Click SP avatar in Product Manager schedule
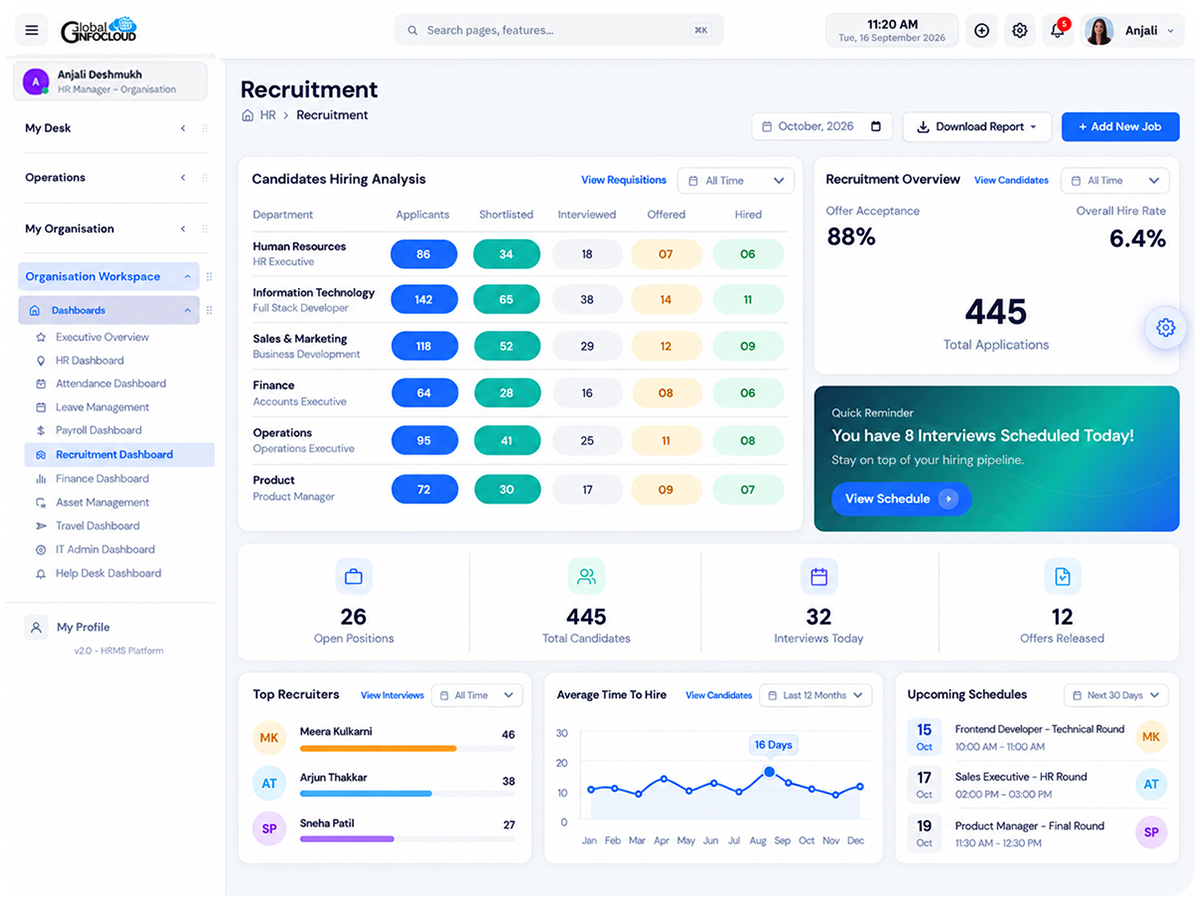The image size is (1200, 900). 1151,832
